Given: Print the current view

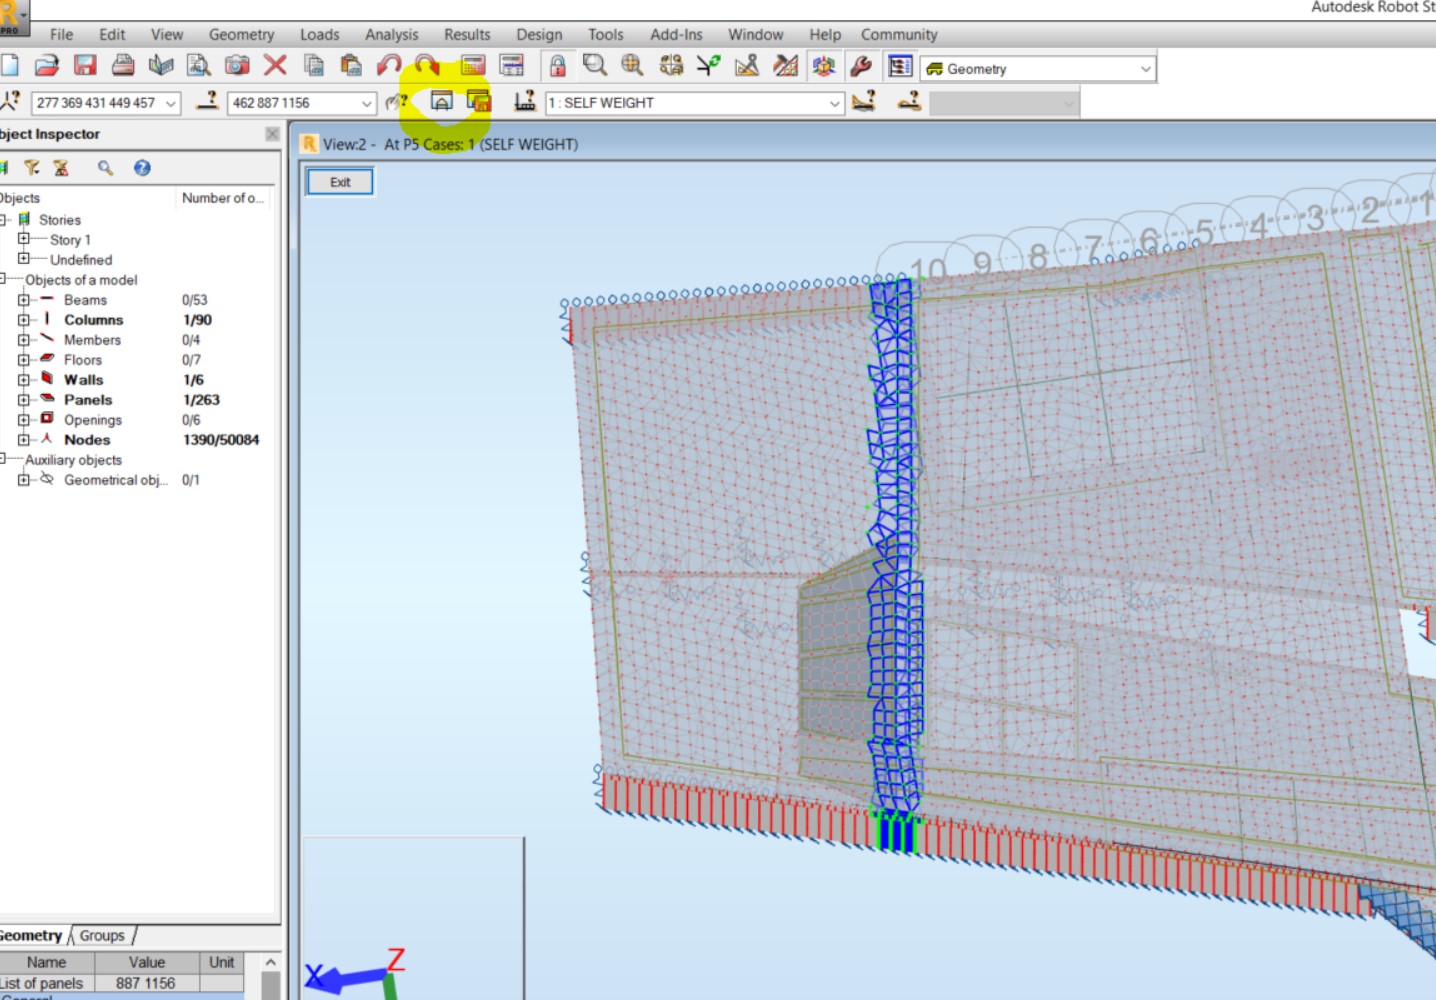Looking at the screenshot, I should pyautogui.click(x=121, y=66).
